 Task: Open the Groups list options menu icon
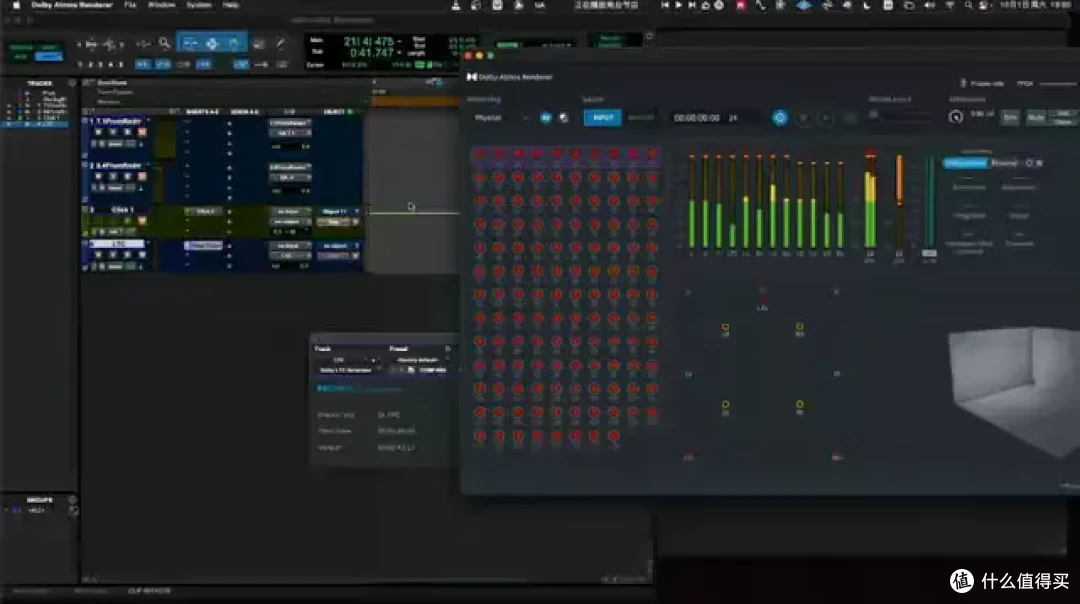pos(72,499)
